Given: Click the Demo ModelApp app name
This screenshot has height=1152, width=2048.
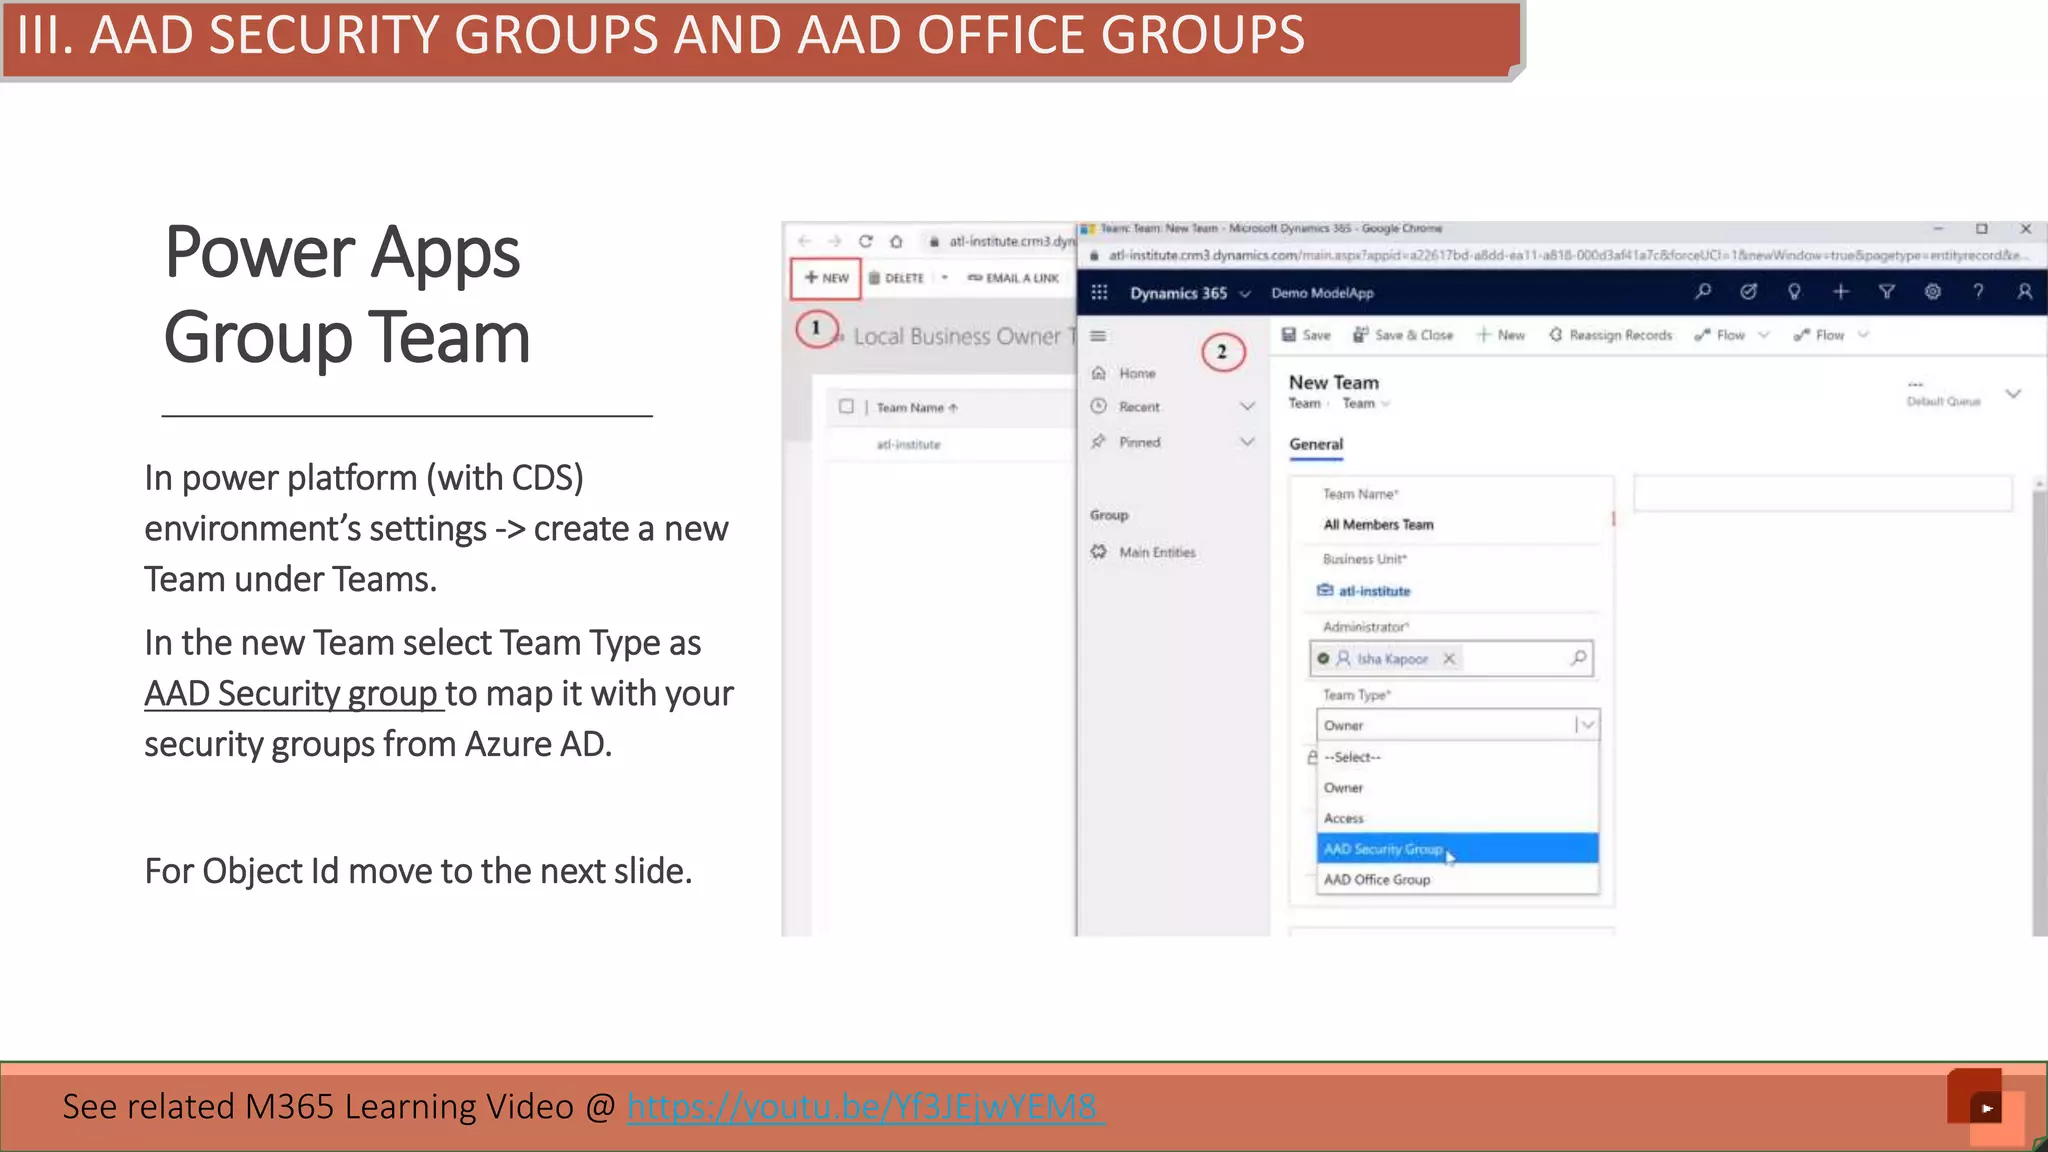Looking at the screenshot, I should [x=1322, y=293].
